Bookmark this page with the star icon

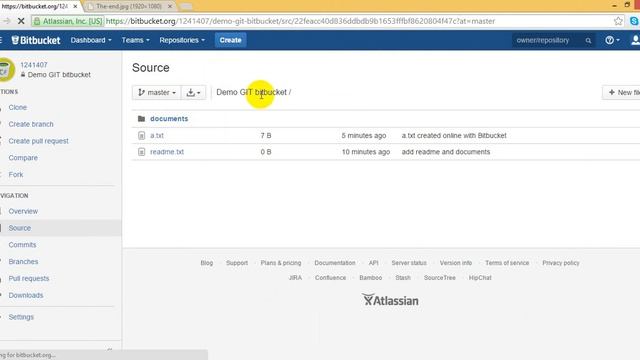[618, 21]
